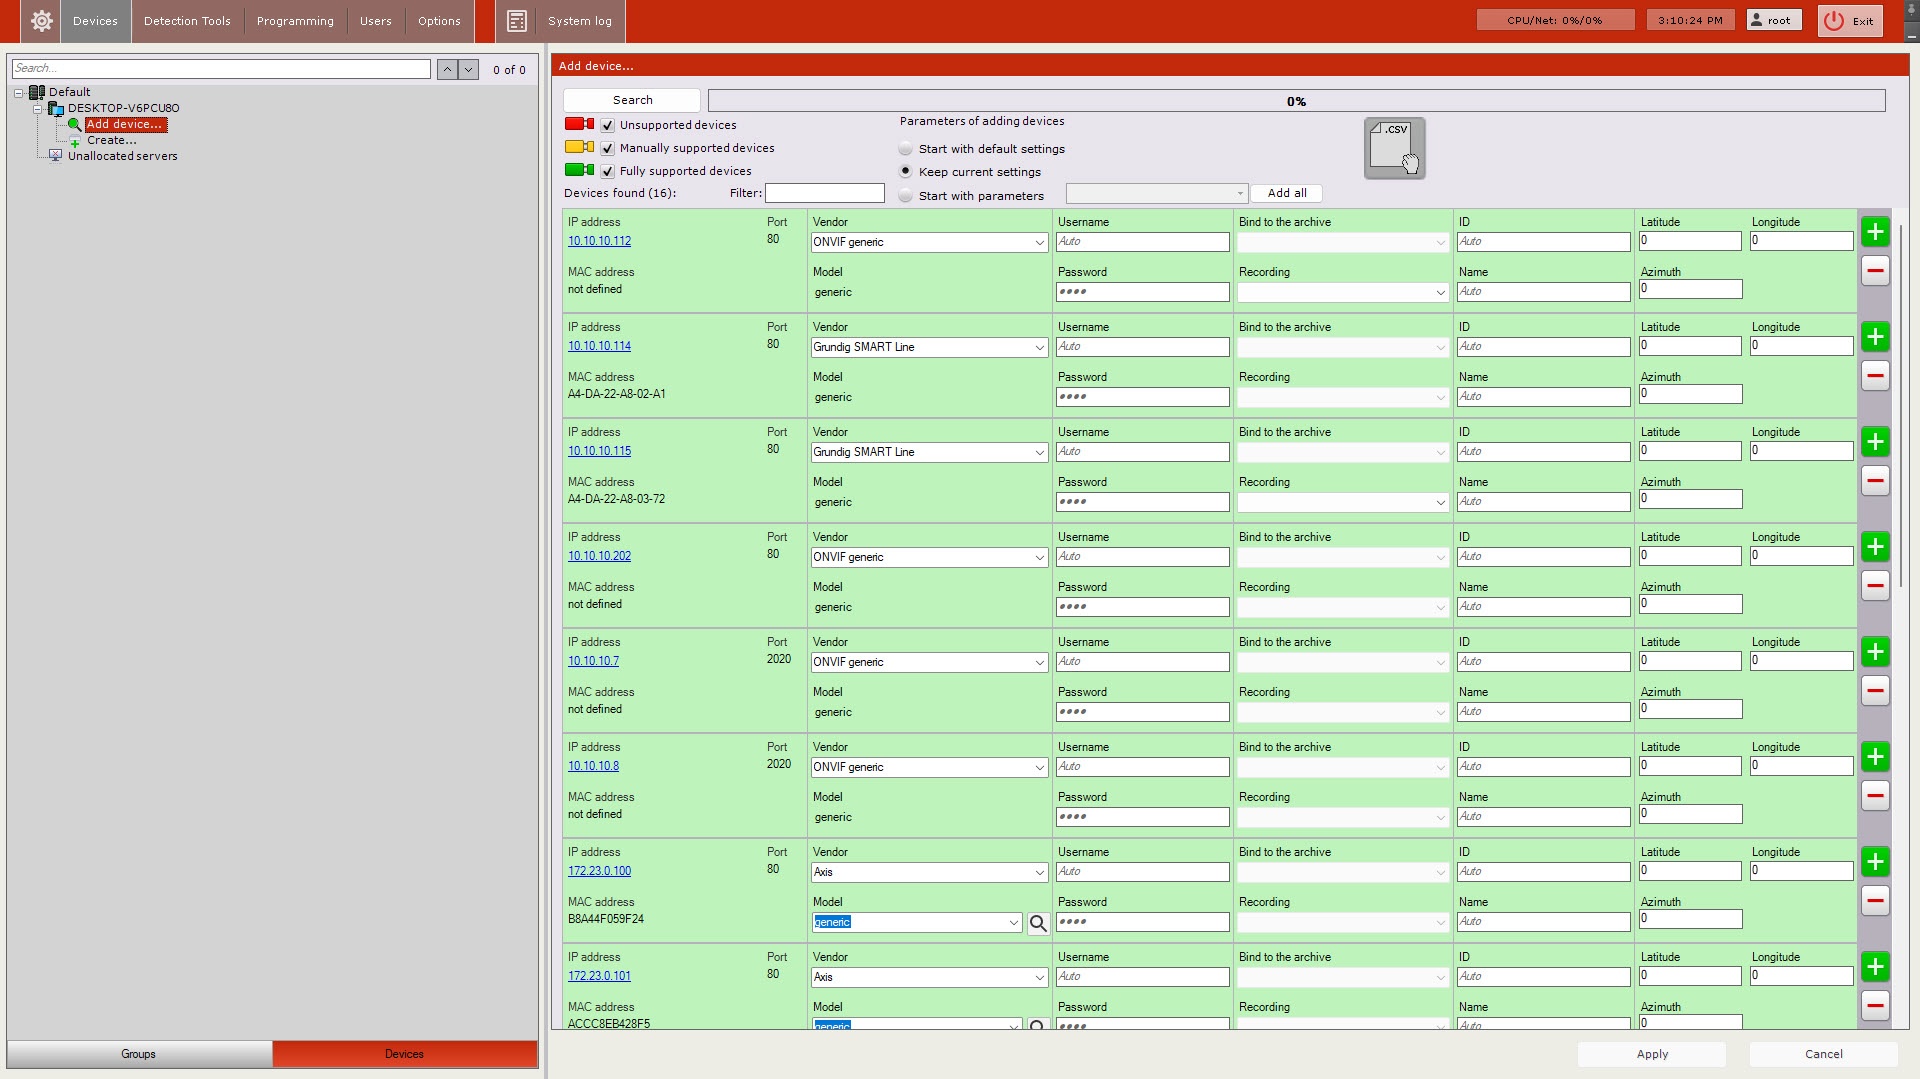Collapse the Default tree node
Screen dimensions: 1920x1079
[19, 93]
